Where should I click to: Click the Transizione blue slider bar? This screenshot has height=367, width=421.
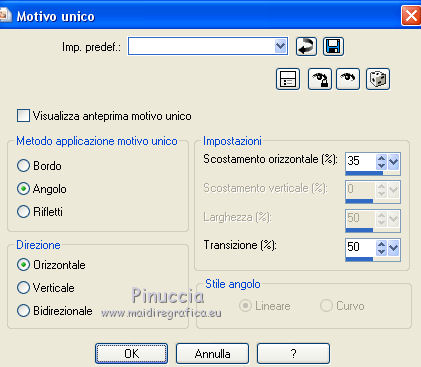(373, 259)
